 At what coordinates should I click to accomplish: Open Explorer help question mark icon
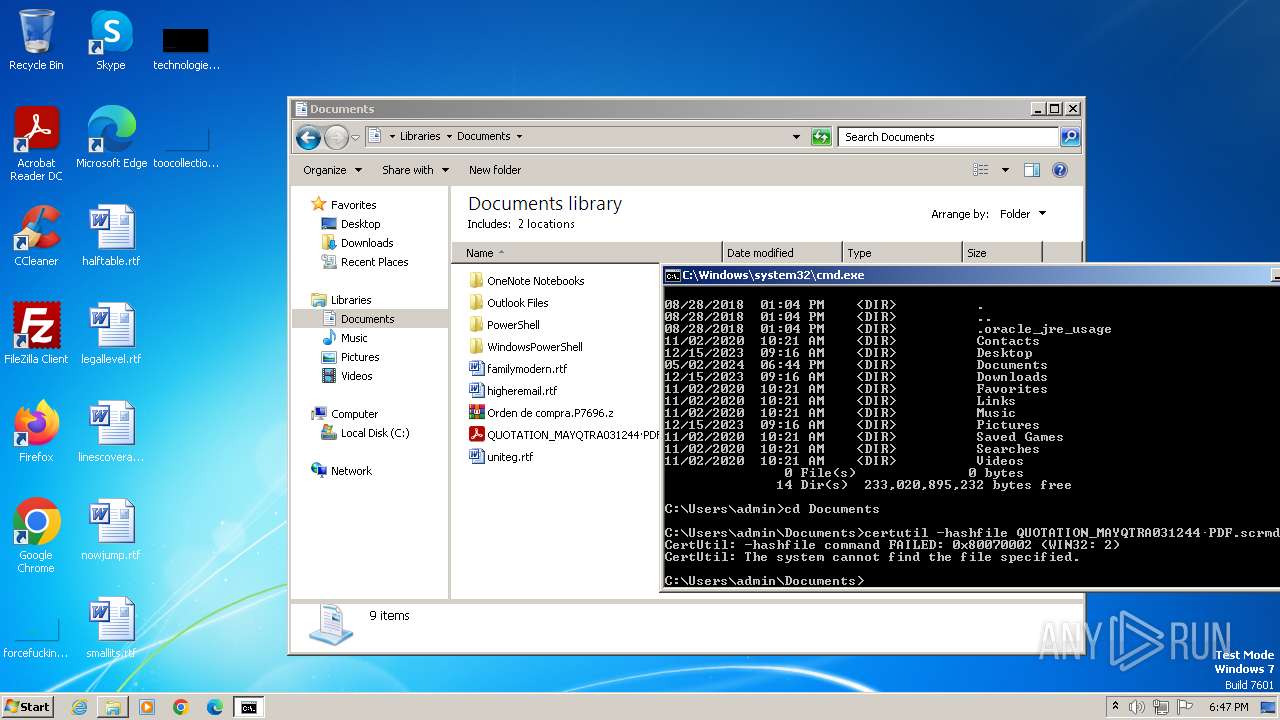(1060, 170)
